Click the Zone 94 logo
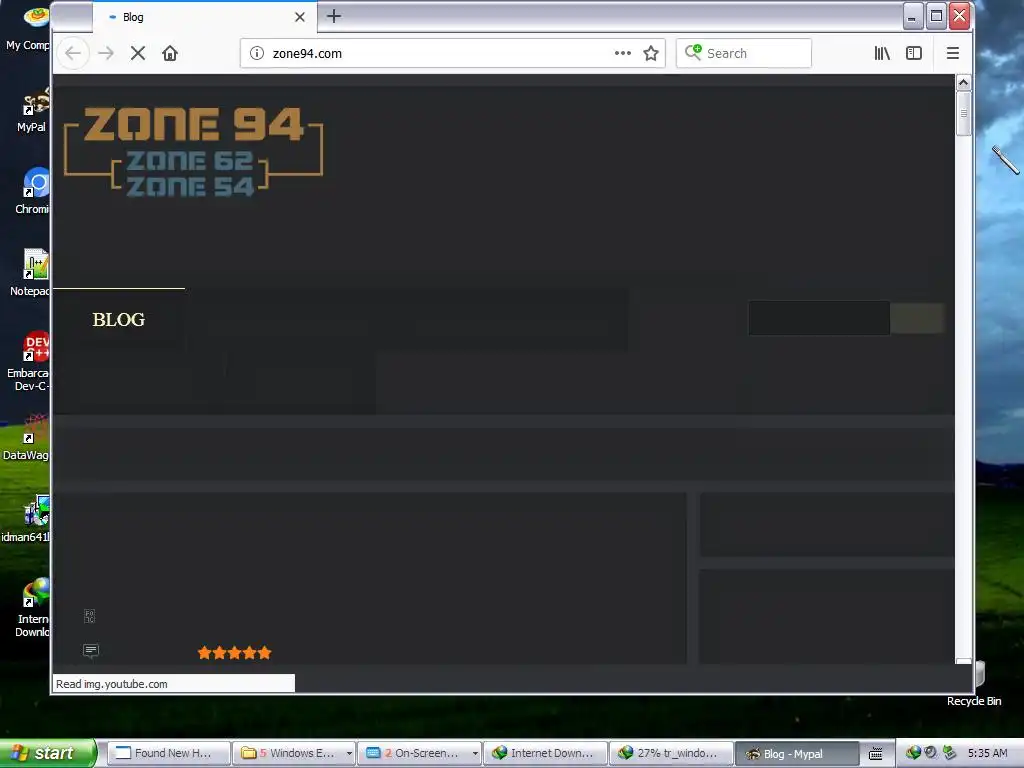This screenshot has height=768, width=1024. [193, 152]
